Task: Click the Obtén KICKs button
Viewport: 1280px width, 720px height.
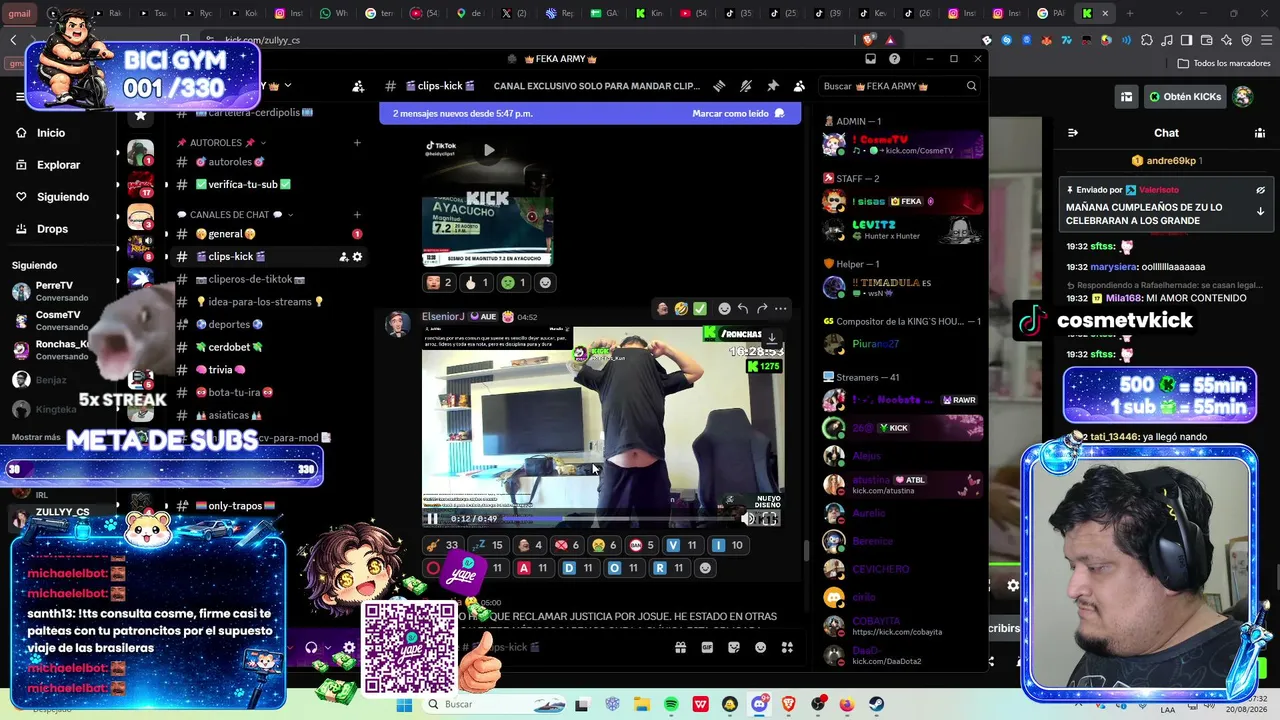Action: click(1185, 97)
